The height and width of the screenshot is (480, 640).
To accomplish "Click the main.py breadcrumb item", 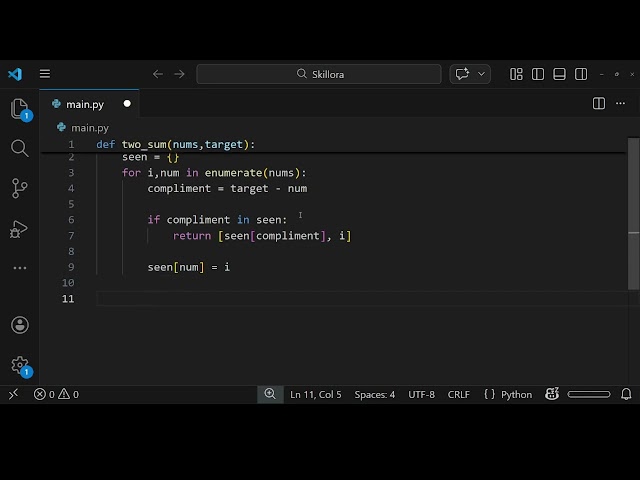I will (83, 128).
